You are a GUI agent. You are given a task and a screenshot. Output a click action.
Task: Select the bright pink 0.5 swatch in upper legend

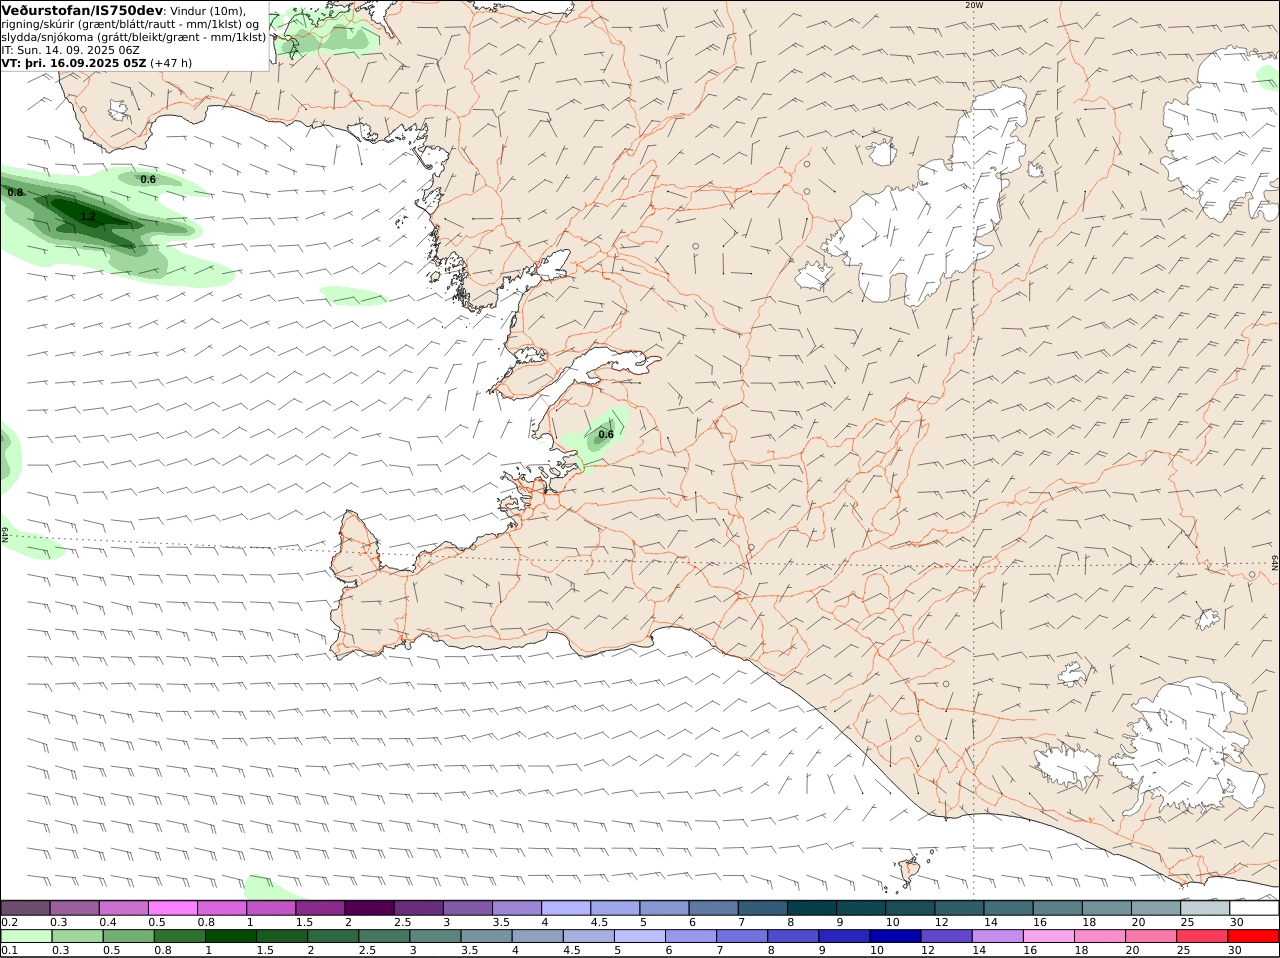[172, 908]
